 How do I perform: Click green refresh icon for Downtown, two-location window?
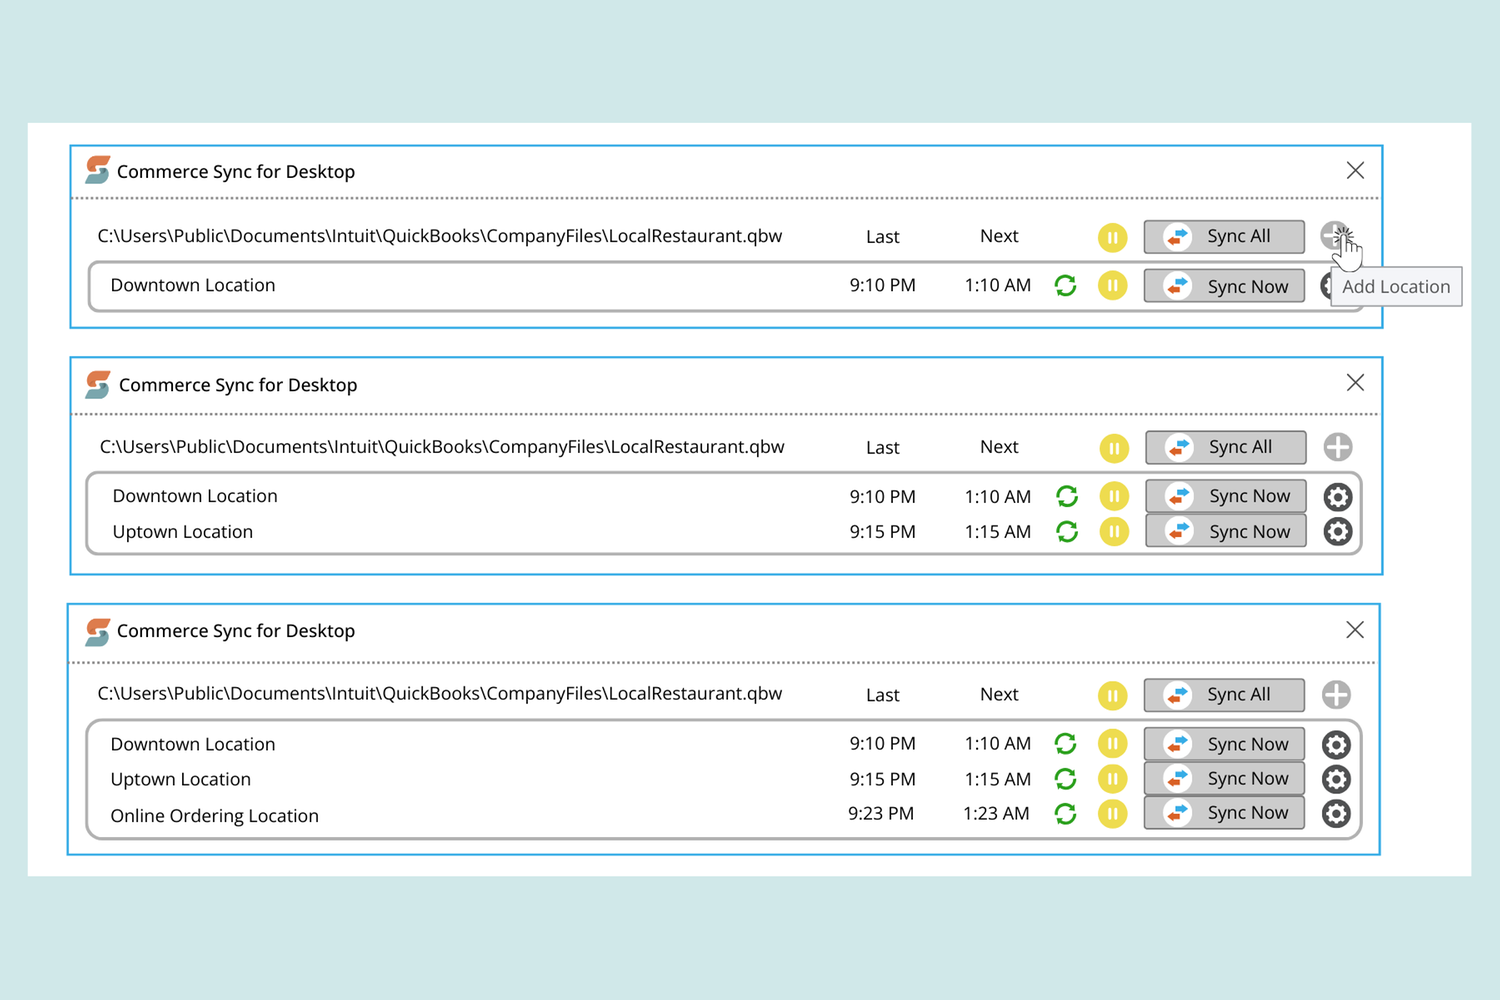pos(1068,496)
